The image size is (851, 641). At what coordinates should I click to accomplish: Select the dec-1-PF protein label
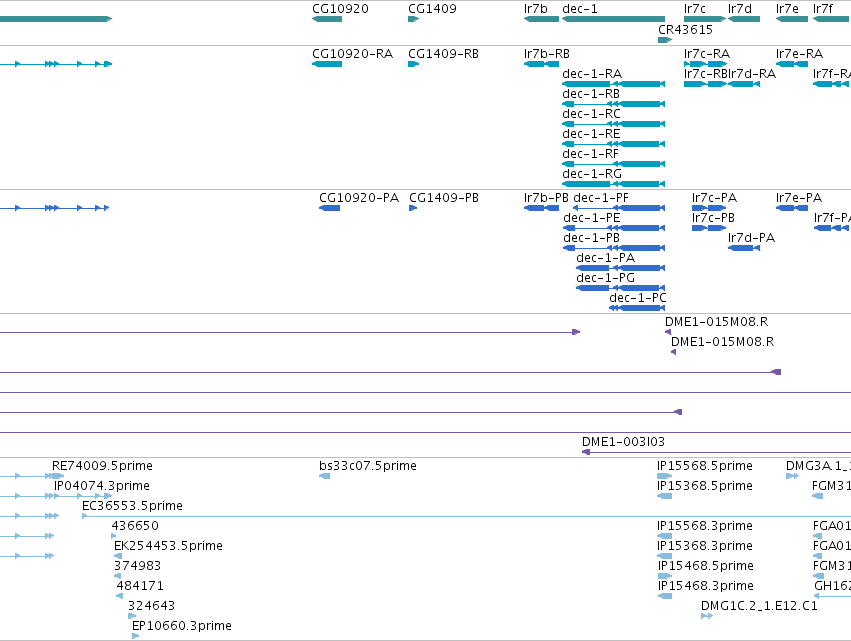tap(601, 198)
